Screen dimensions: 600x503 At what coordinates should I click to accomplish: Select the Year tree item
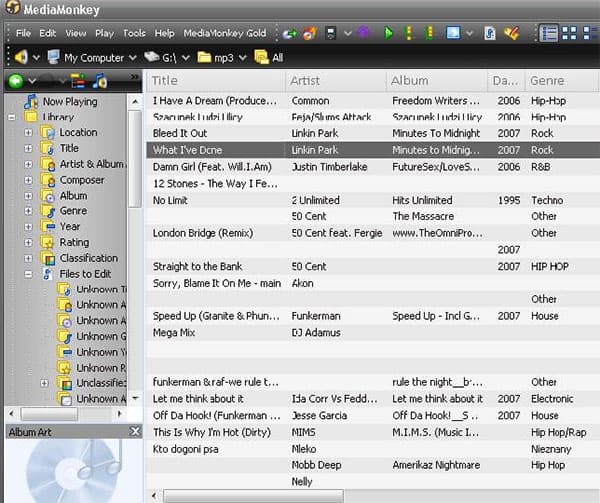click(x=70, y=226)
